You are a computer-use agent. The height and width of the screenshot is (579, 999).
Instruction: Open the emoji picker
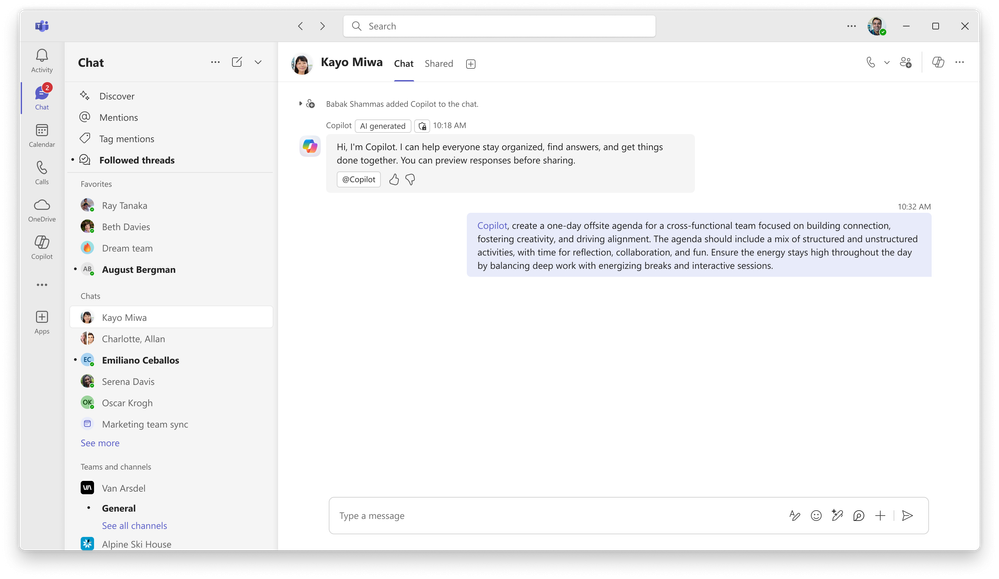816,516
